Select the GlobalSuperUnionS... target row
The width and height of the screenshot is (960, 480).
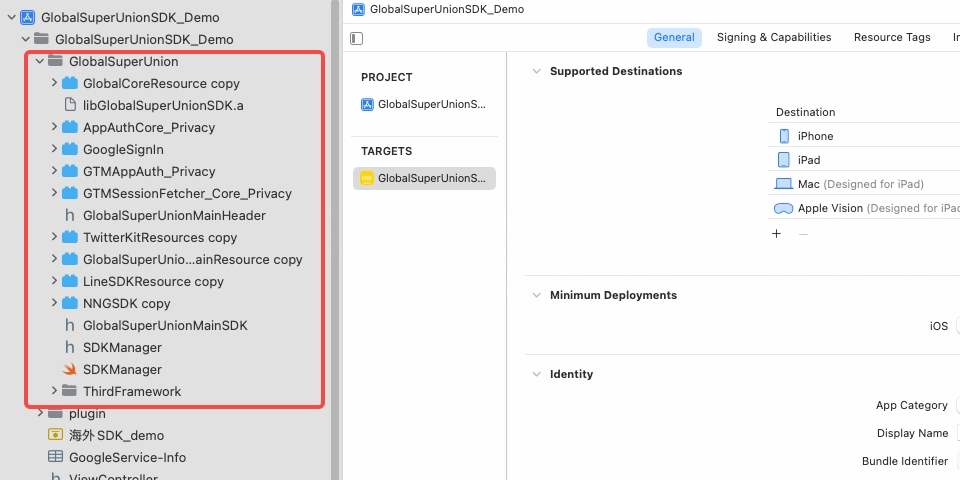[424, 178]
